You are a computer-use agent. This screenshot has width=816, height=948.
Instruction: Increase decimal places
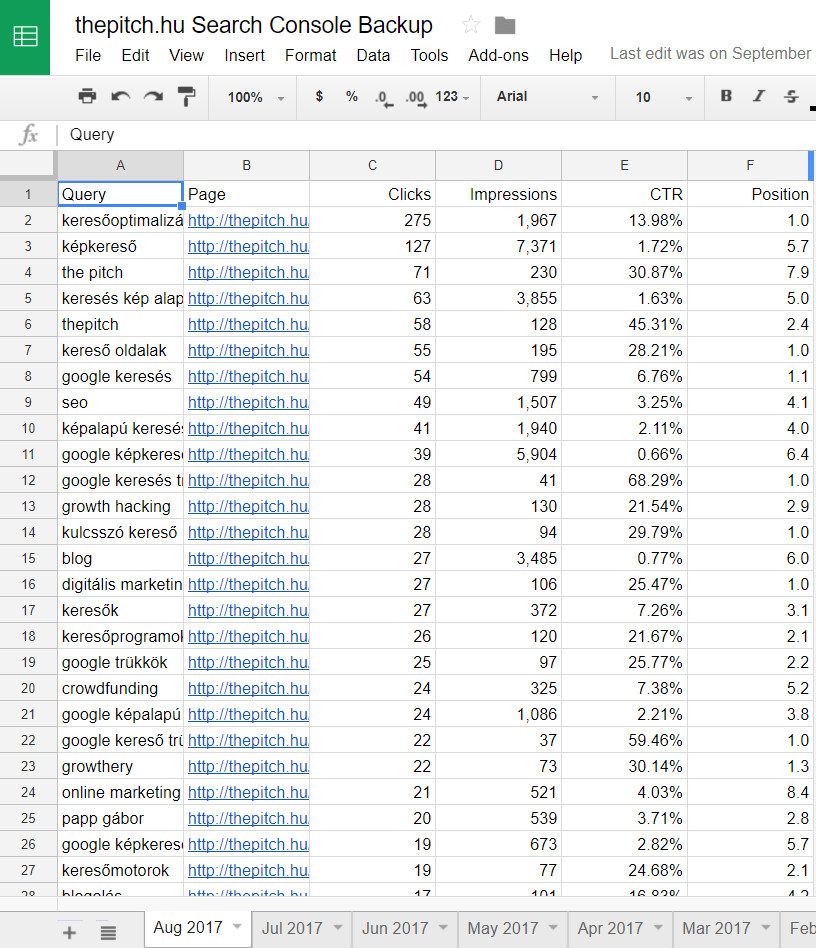coord(416,97)
